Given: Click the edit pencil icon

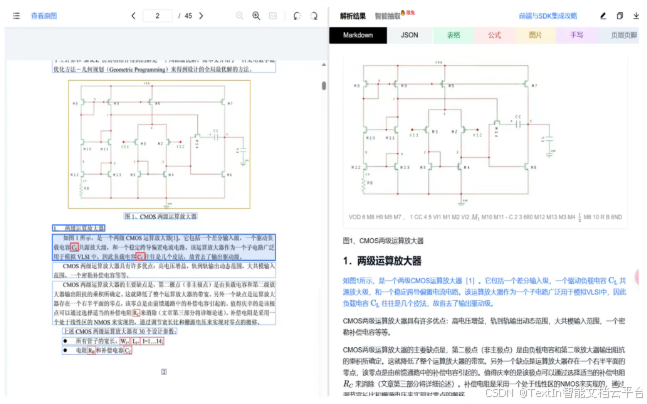Looking at the screenshot, I should pos(603,16).
